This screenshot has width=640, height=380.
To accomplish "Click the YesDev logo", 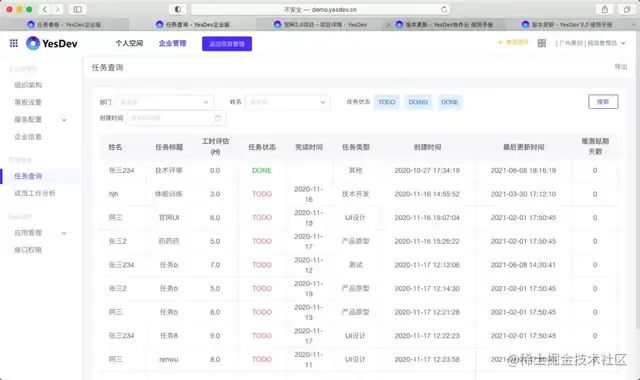I will pyautogui.click(x=51, y=43).
